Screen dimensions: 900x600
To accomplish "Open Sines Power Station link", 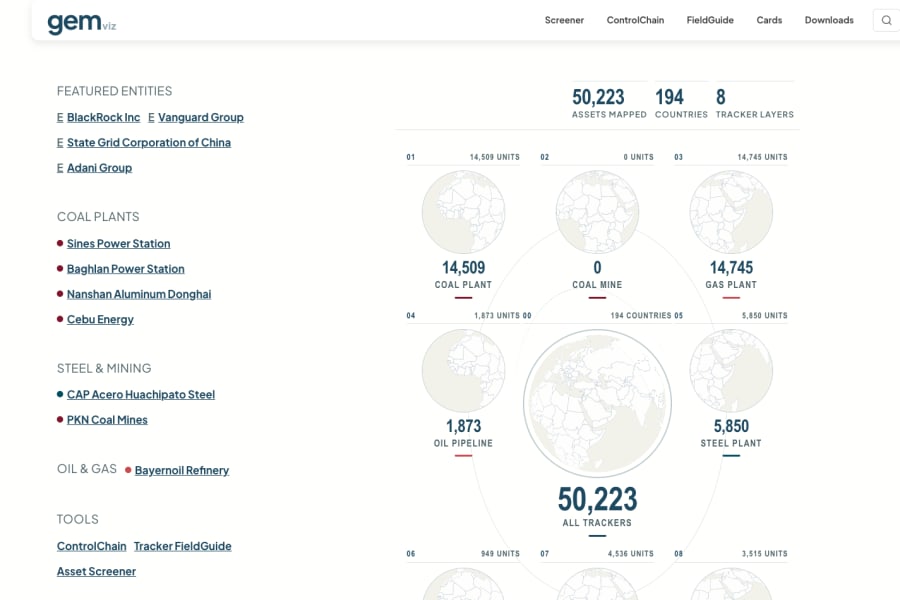I will [x=118, y=243].
